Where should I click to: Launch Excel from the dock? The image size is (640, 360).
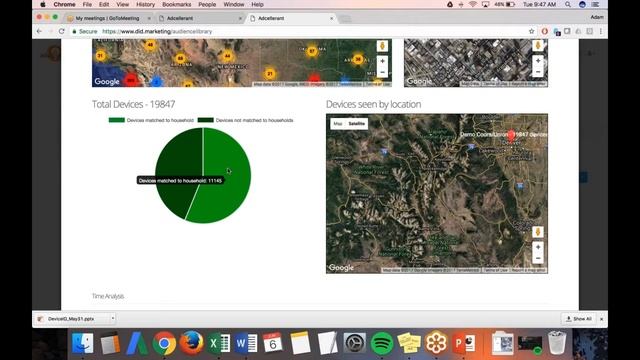pyautogui.click(x=219, y=343)
